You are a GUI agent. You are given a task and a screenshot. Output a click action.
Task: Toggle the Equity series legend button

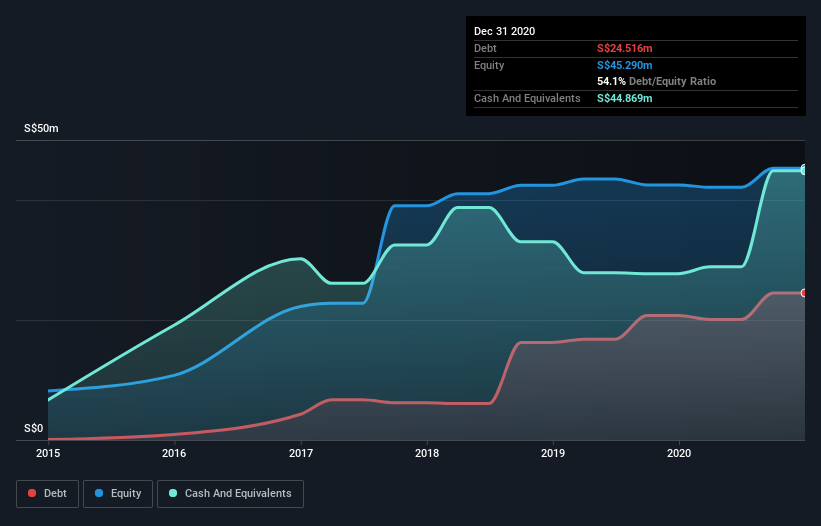(x=118, y=494)
